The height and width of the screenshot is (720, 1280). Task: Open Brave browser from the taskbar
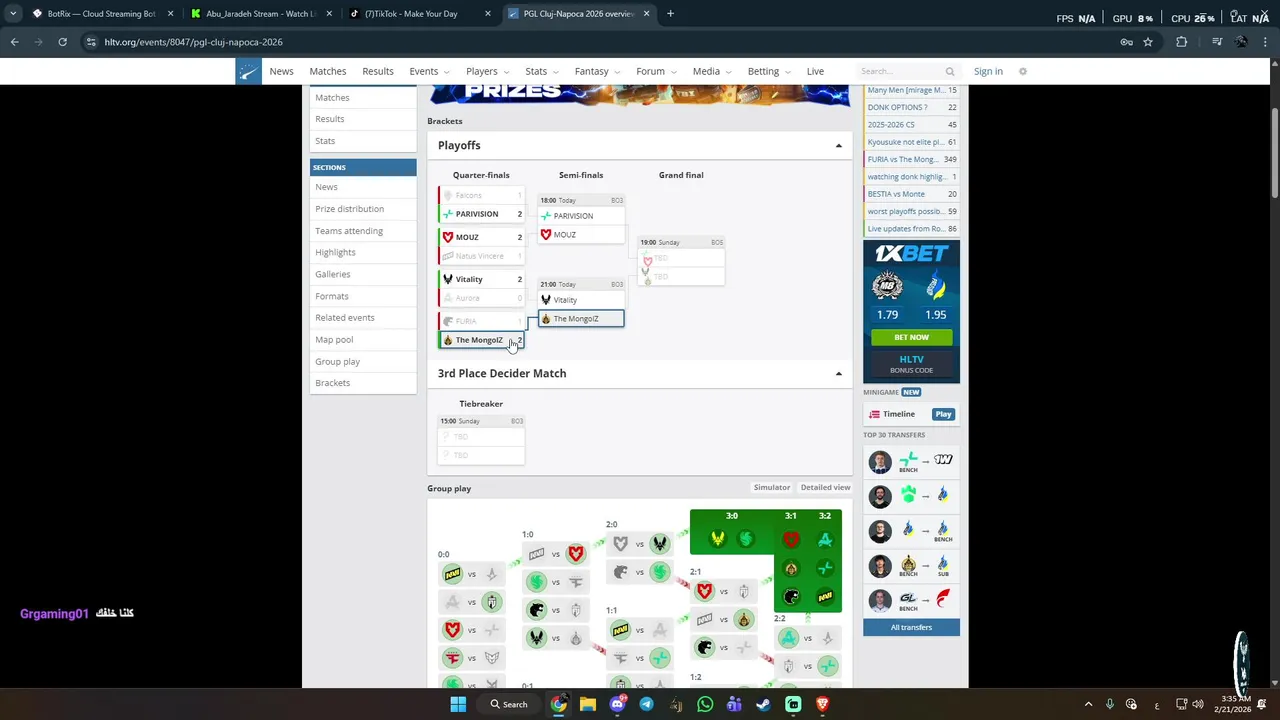(823, 704)
